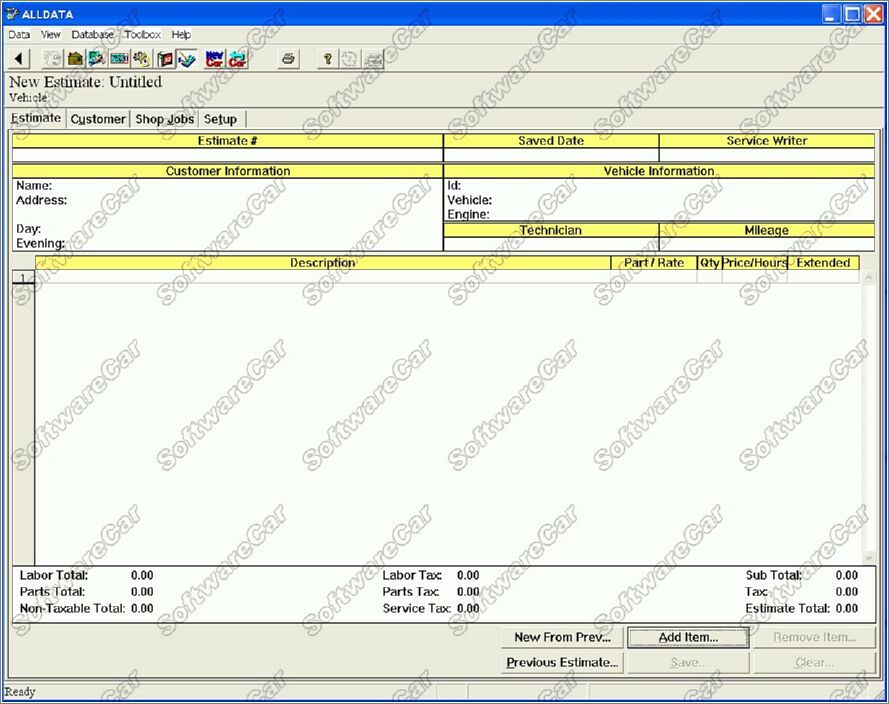Click the change car icon with arrows

point(237,60)
